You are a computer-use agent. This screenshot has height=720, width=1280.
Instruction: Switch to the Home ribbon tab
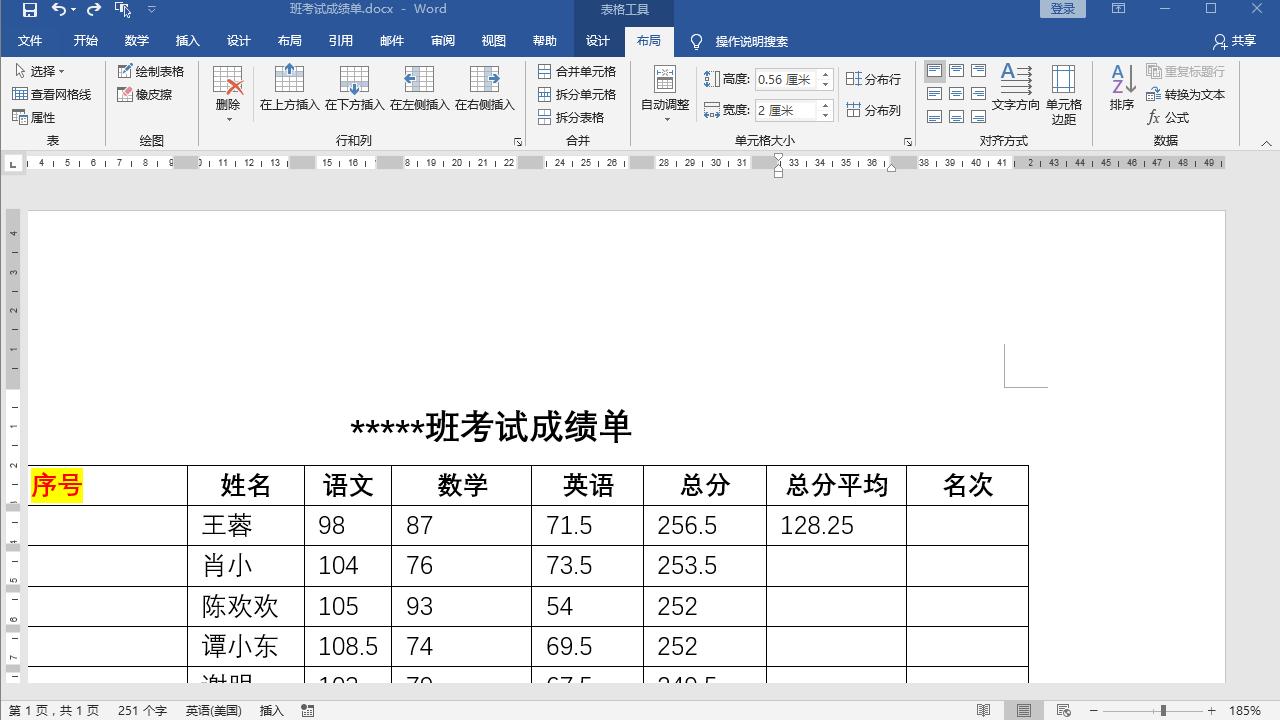(x=84, y=40)
